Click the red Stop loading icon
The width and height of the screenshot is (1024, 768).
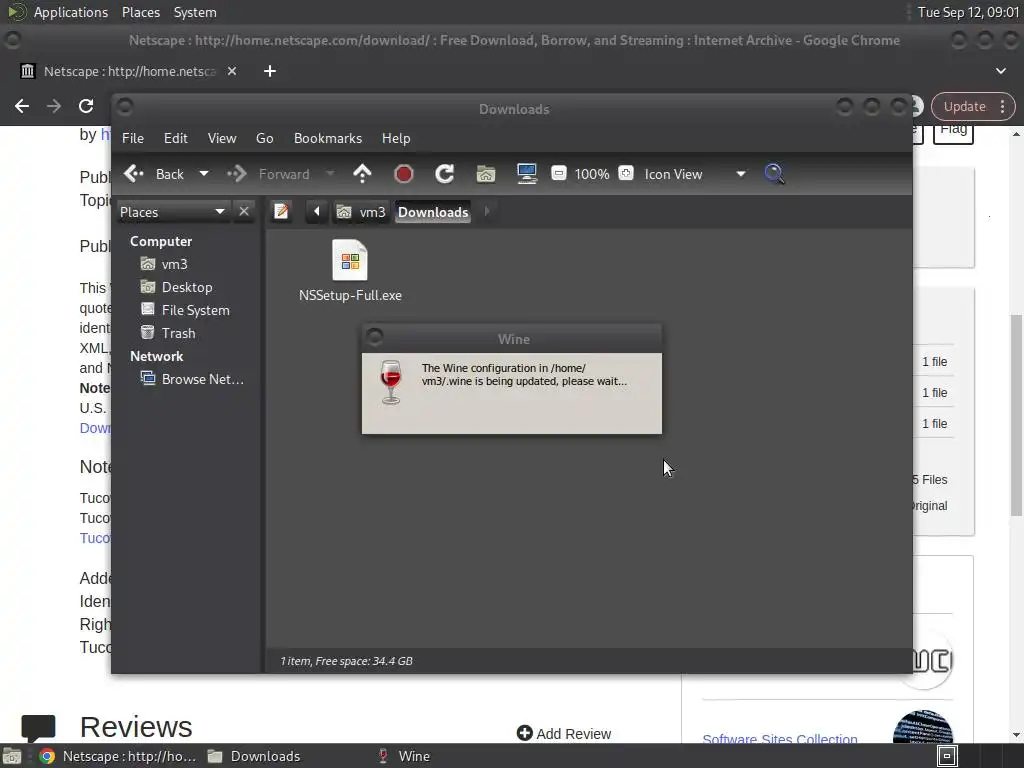[404, 174]
